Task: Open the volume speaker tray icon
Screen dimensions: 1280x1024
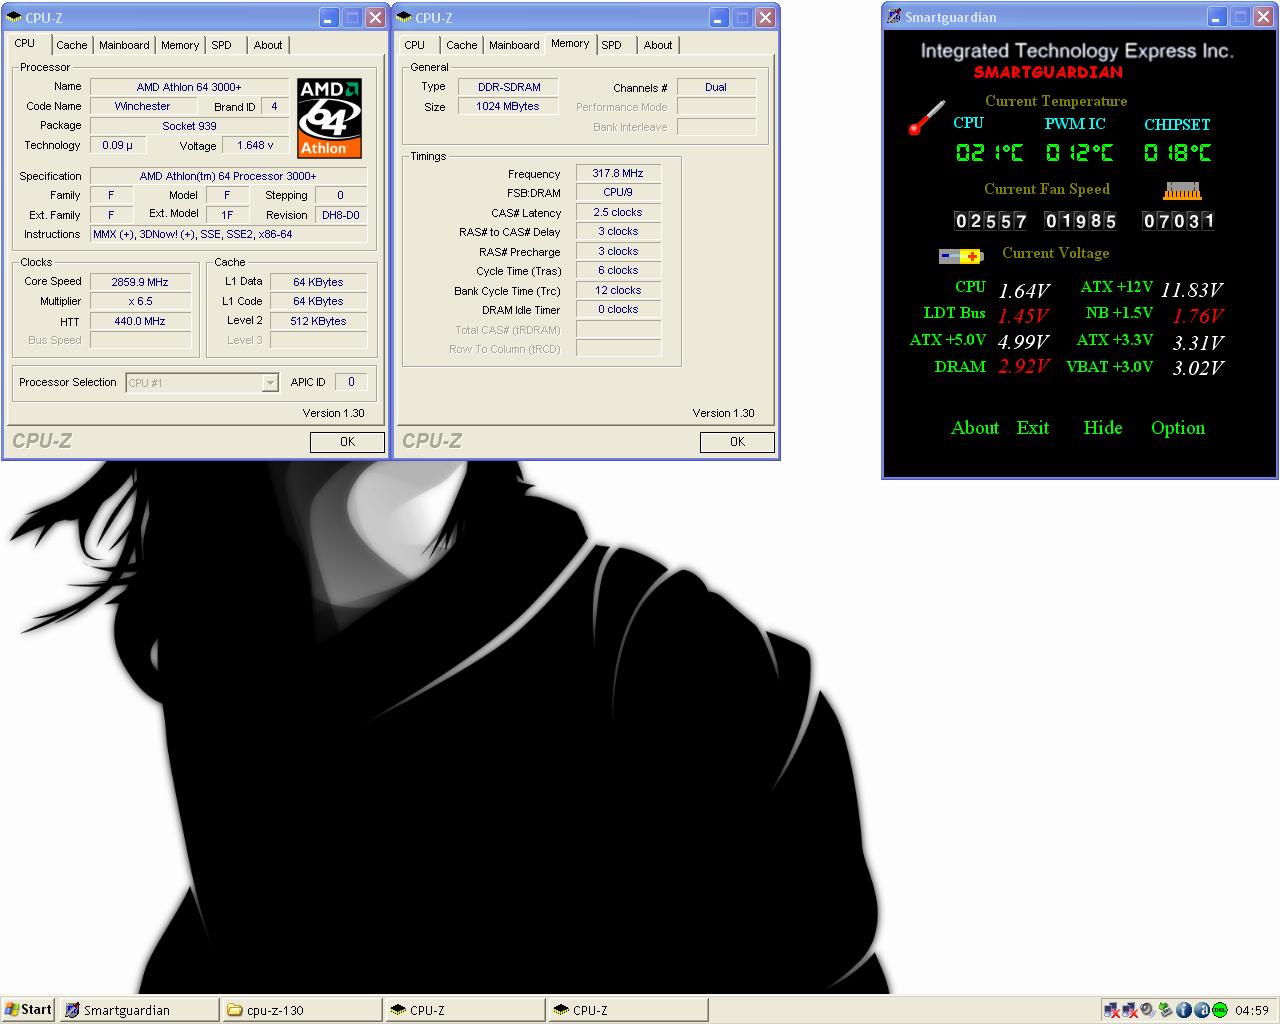Action: [1147, 1010]
